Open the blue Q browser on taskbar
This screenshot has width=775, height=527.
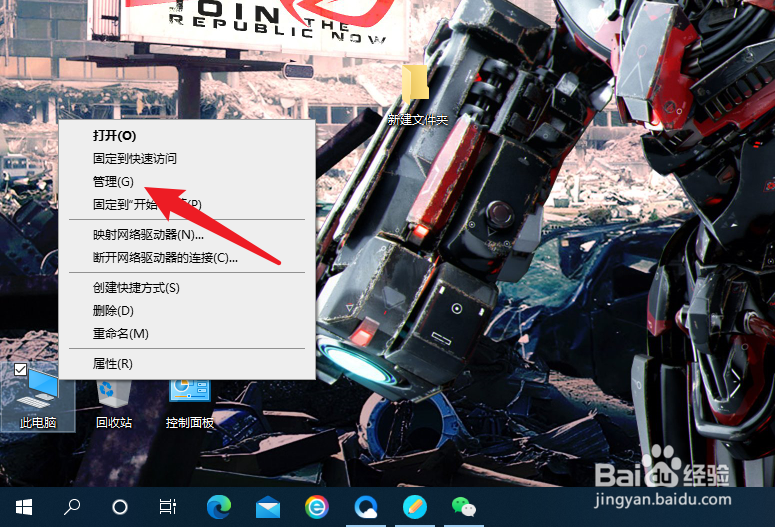(x=366, y=507)
